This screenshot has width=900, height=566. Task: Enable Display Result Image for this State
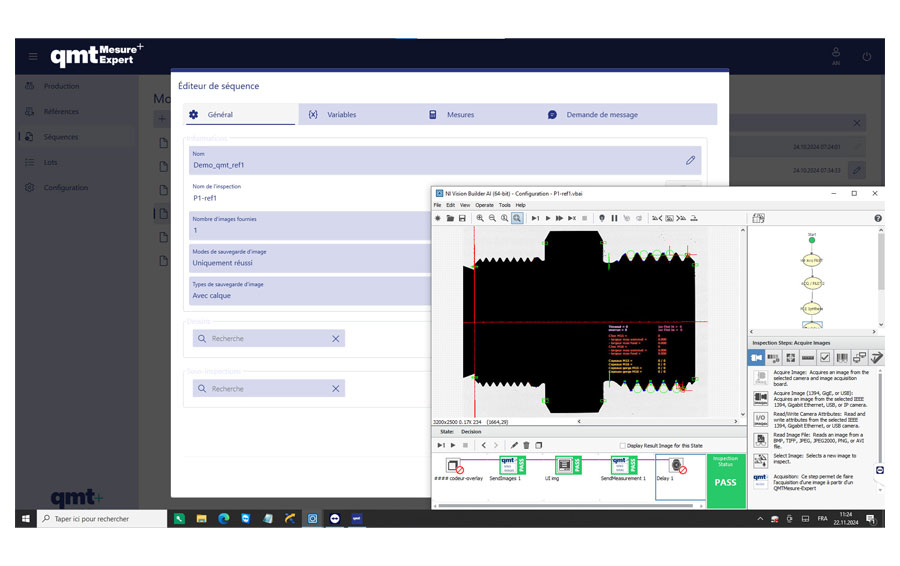pos(625,446)
